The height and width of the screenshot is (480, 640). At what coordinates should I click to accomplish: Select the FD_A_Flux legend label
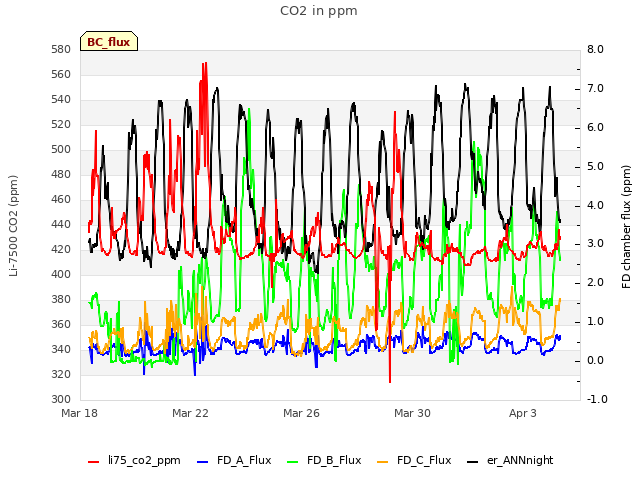[x=244, y=460]
